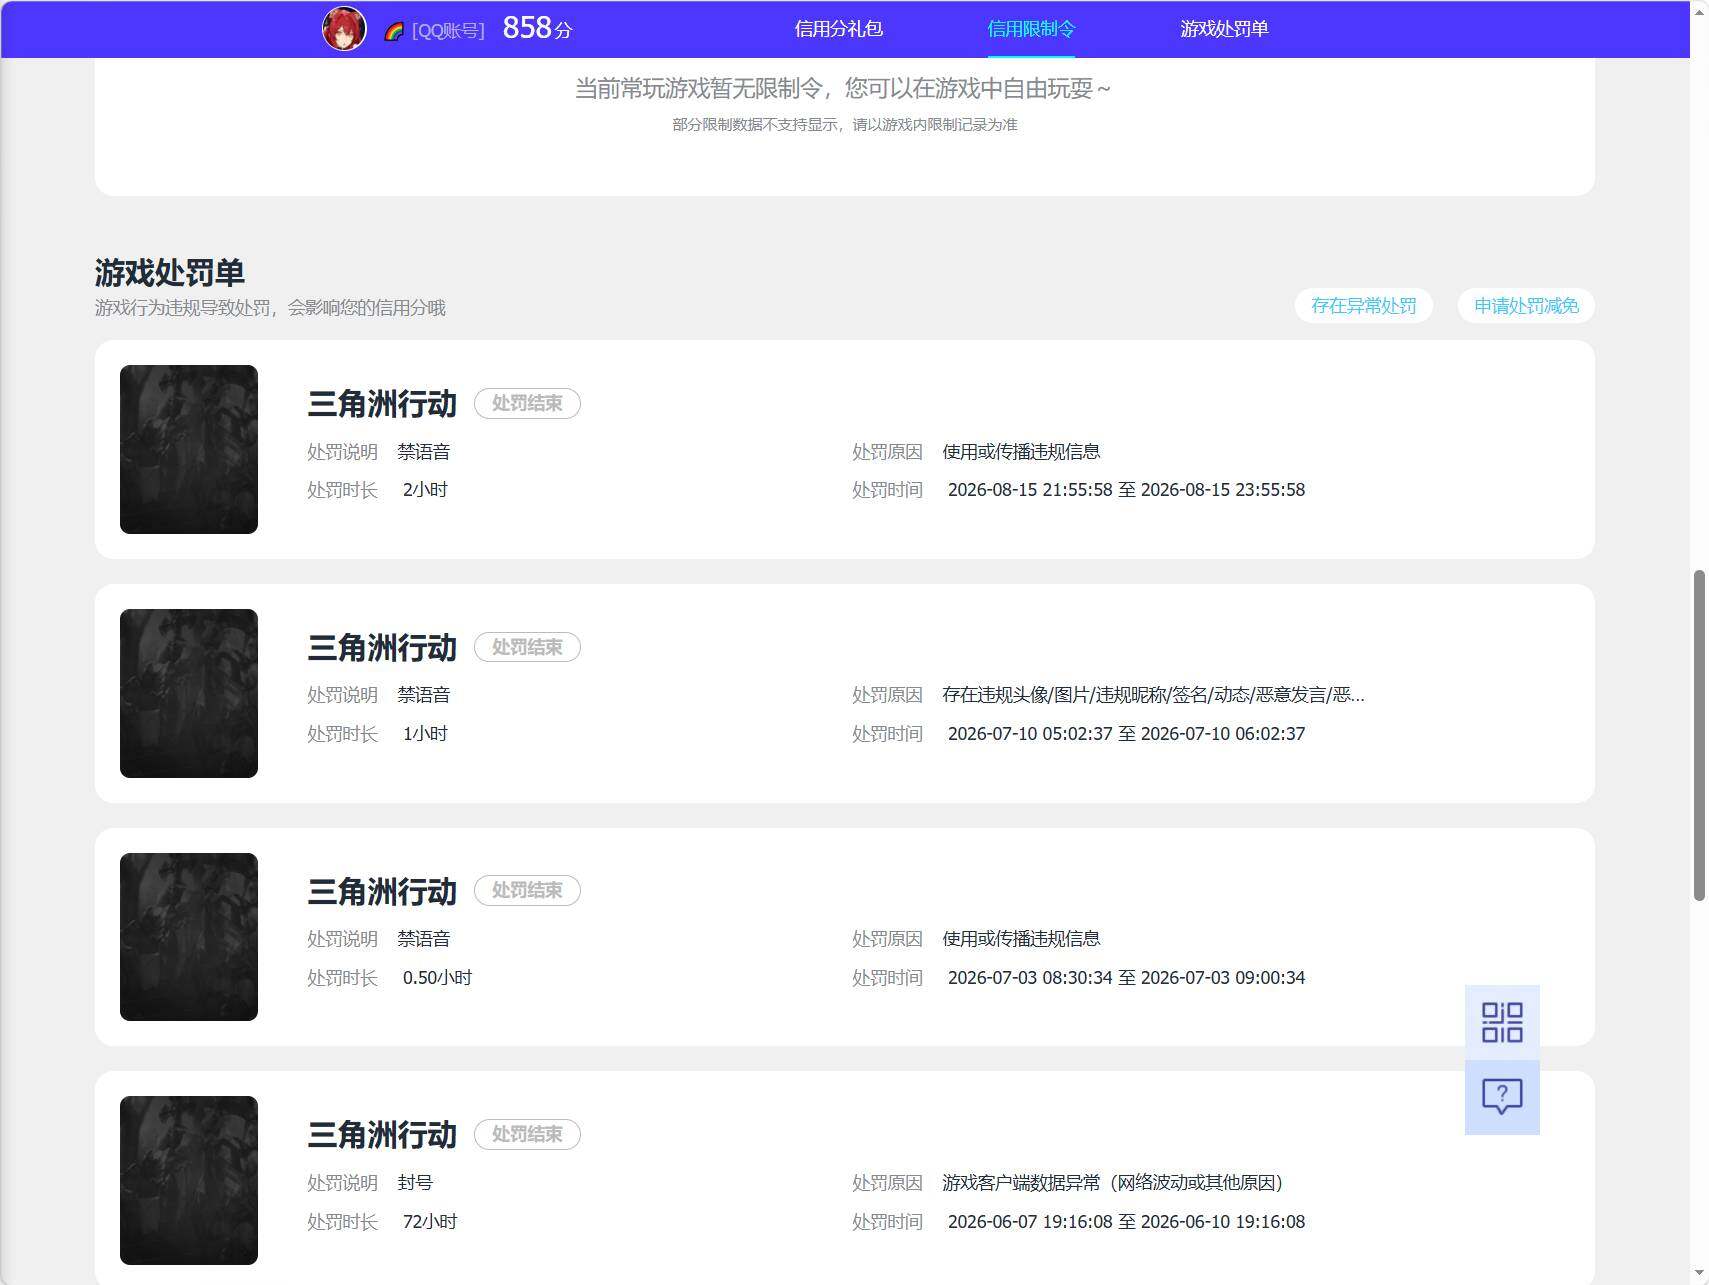Click the scrollbar down arrow

click(x=1699, y=1274)
